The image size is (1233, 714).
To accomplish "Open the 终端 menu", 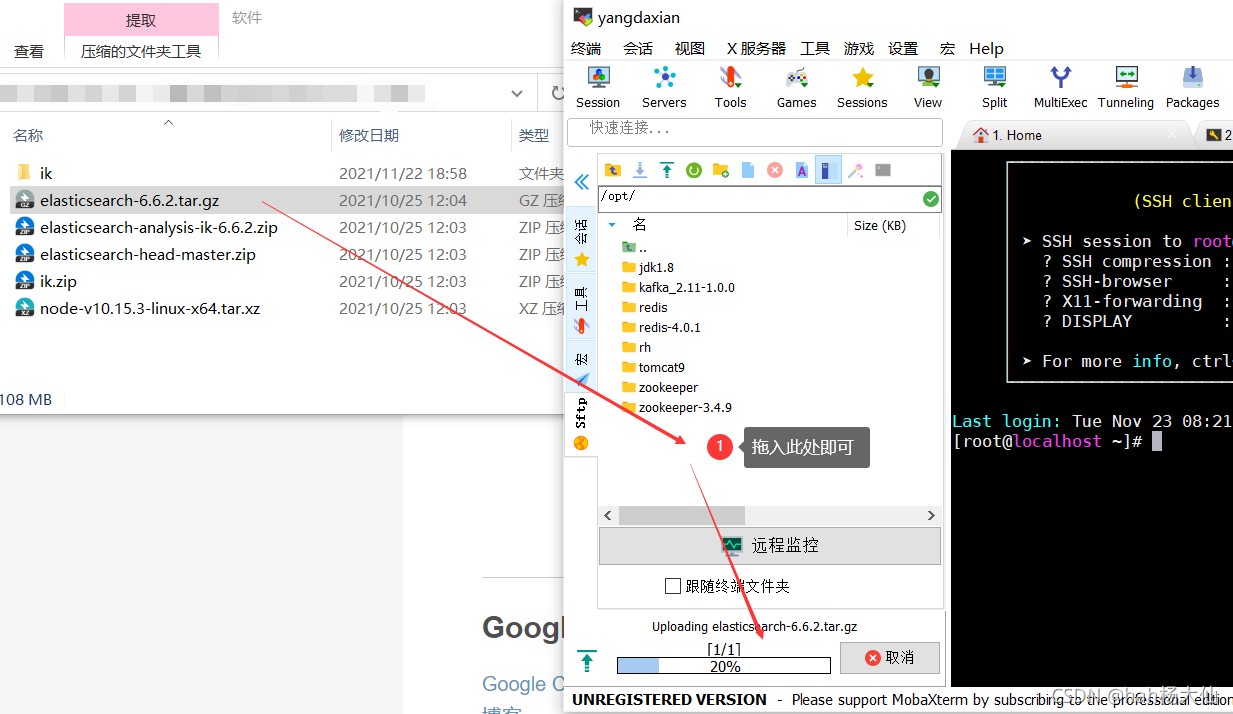I will [586, 48].
